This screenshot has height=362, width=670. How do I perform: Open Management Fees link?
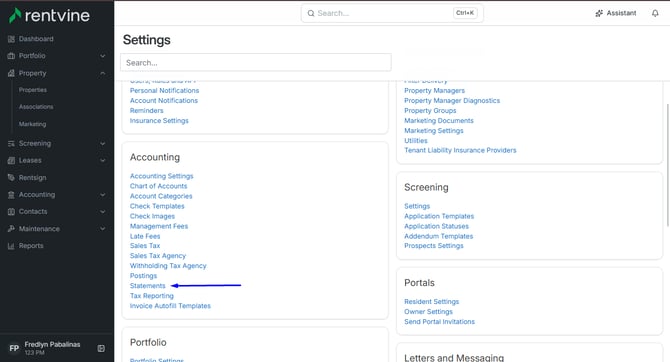[x=159, y=226]
